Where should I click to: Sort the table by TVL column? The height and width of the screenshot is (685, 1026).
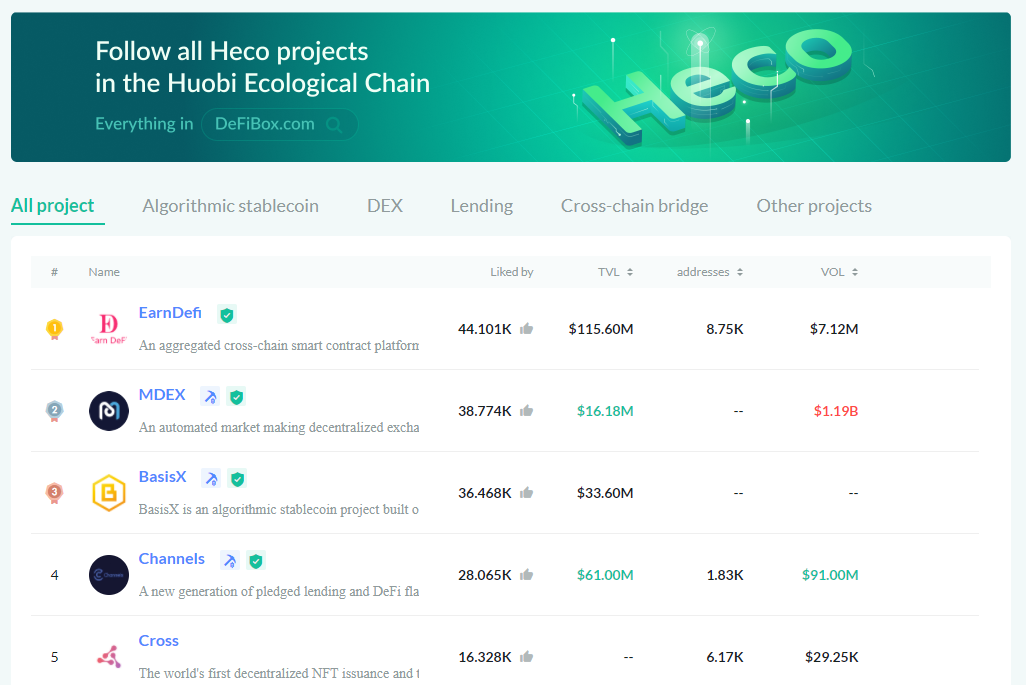click(615, 272)
